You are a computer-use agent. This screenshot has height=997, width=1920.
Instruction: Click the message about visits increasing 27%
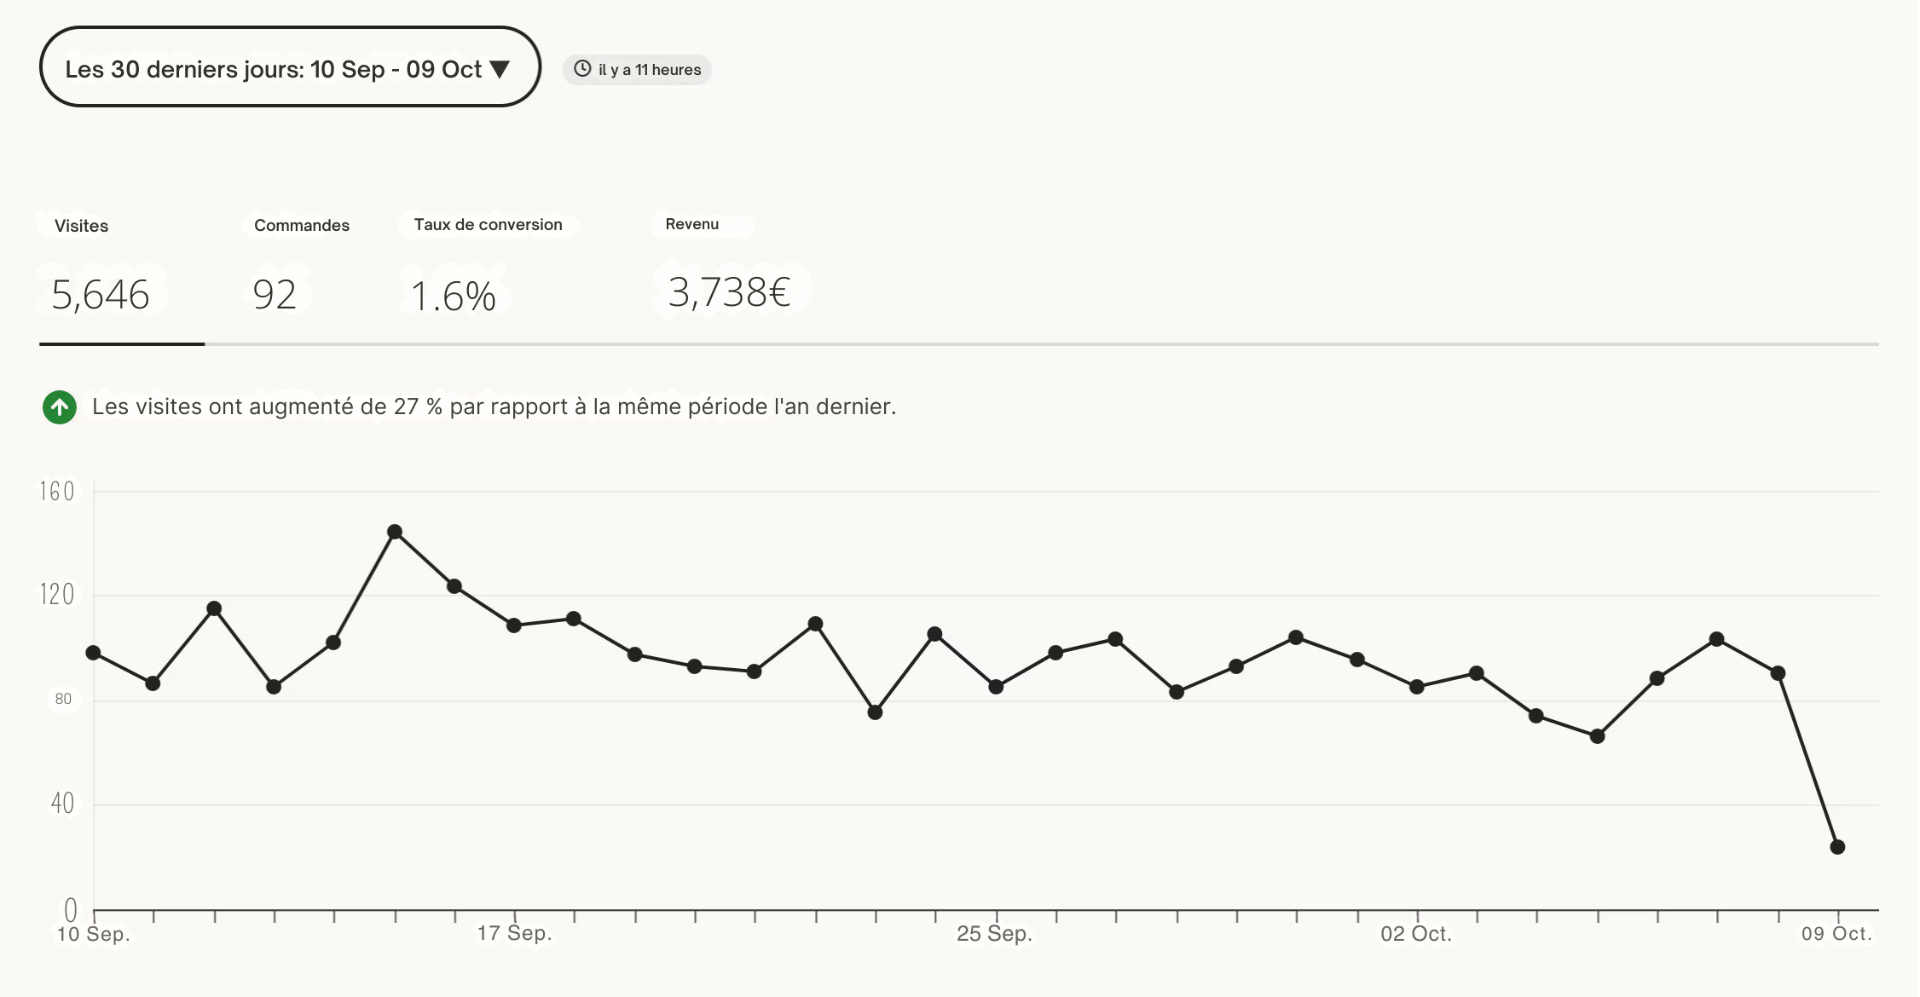click(493, 407)
